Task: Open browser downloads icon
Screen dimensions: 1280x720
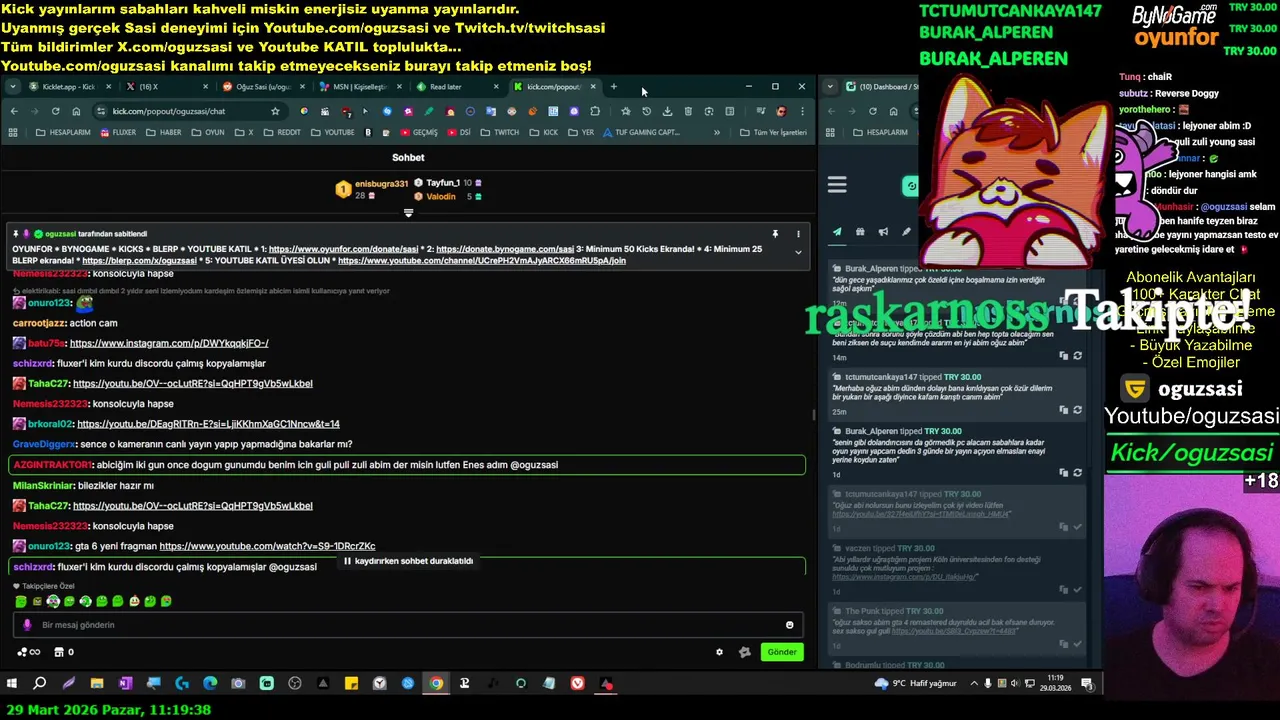Action: click(x=667, y=111)
